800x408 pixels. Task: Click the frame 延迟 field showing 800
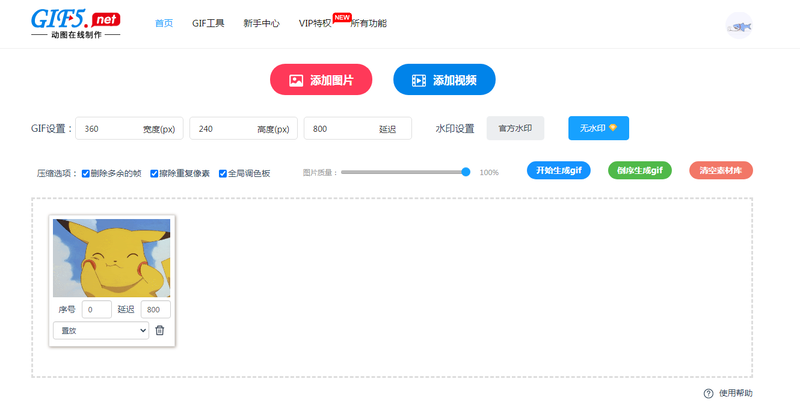pos(156,310)
